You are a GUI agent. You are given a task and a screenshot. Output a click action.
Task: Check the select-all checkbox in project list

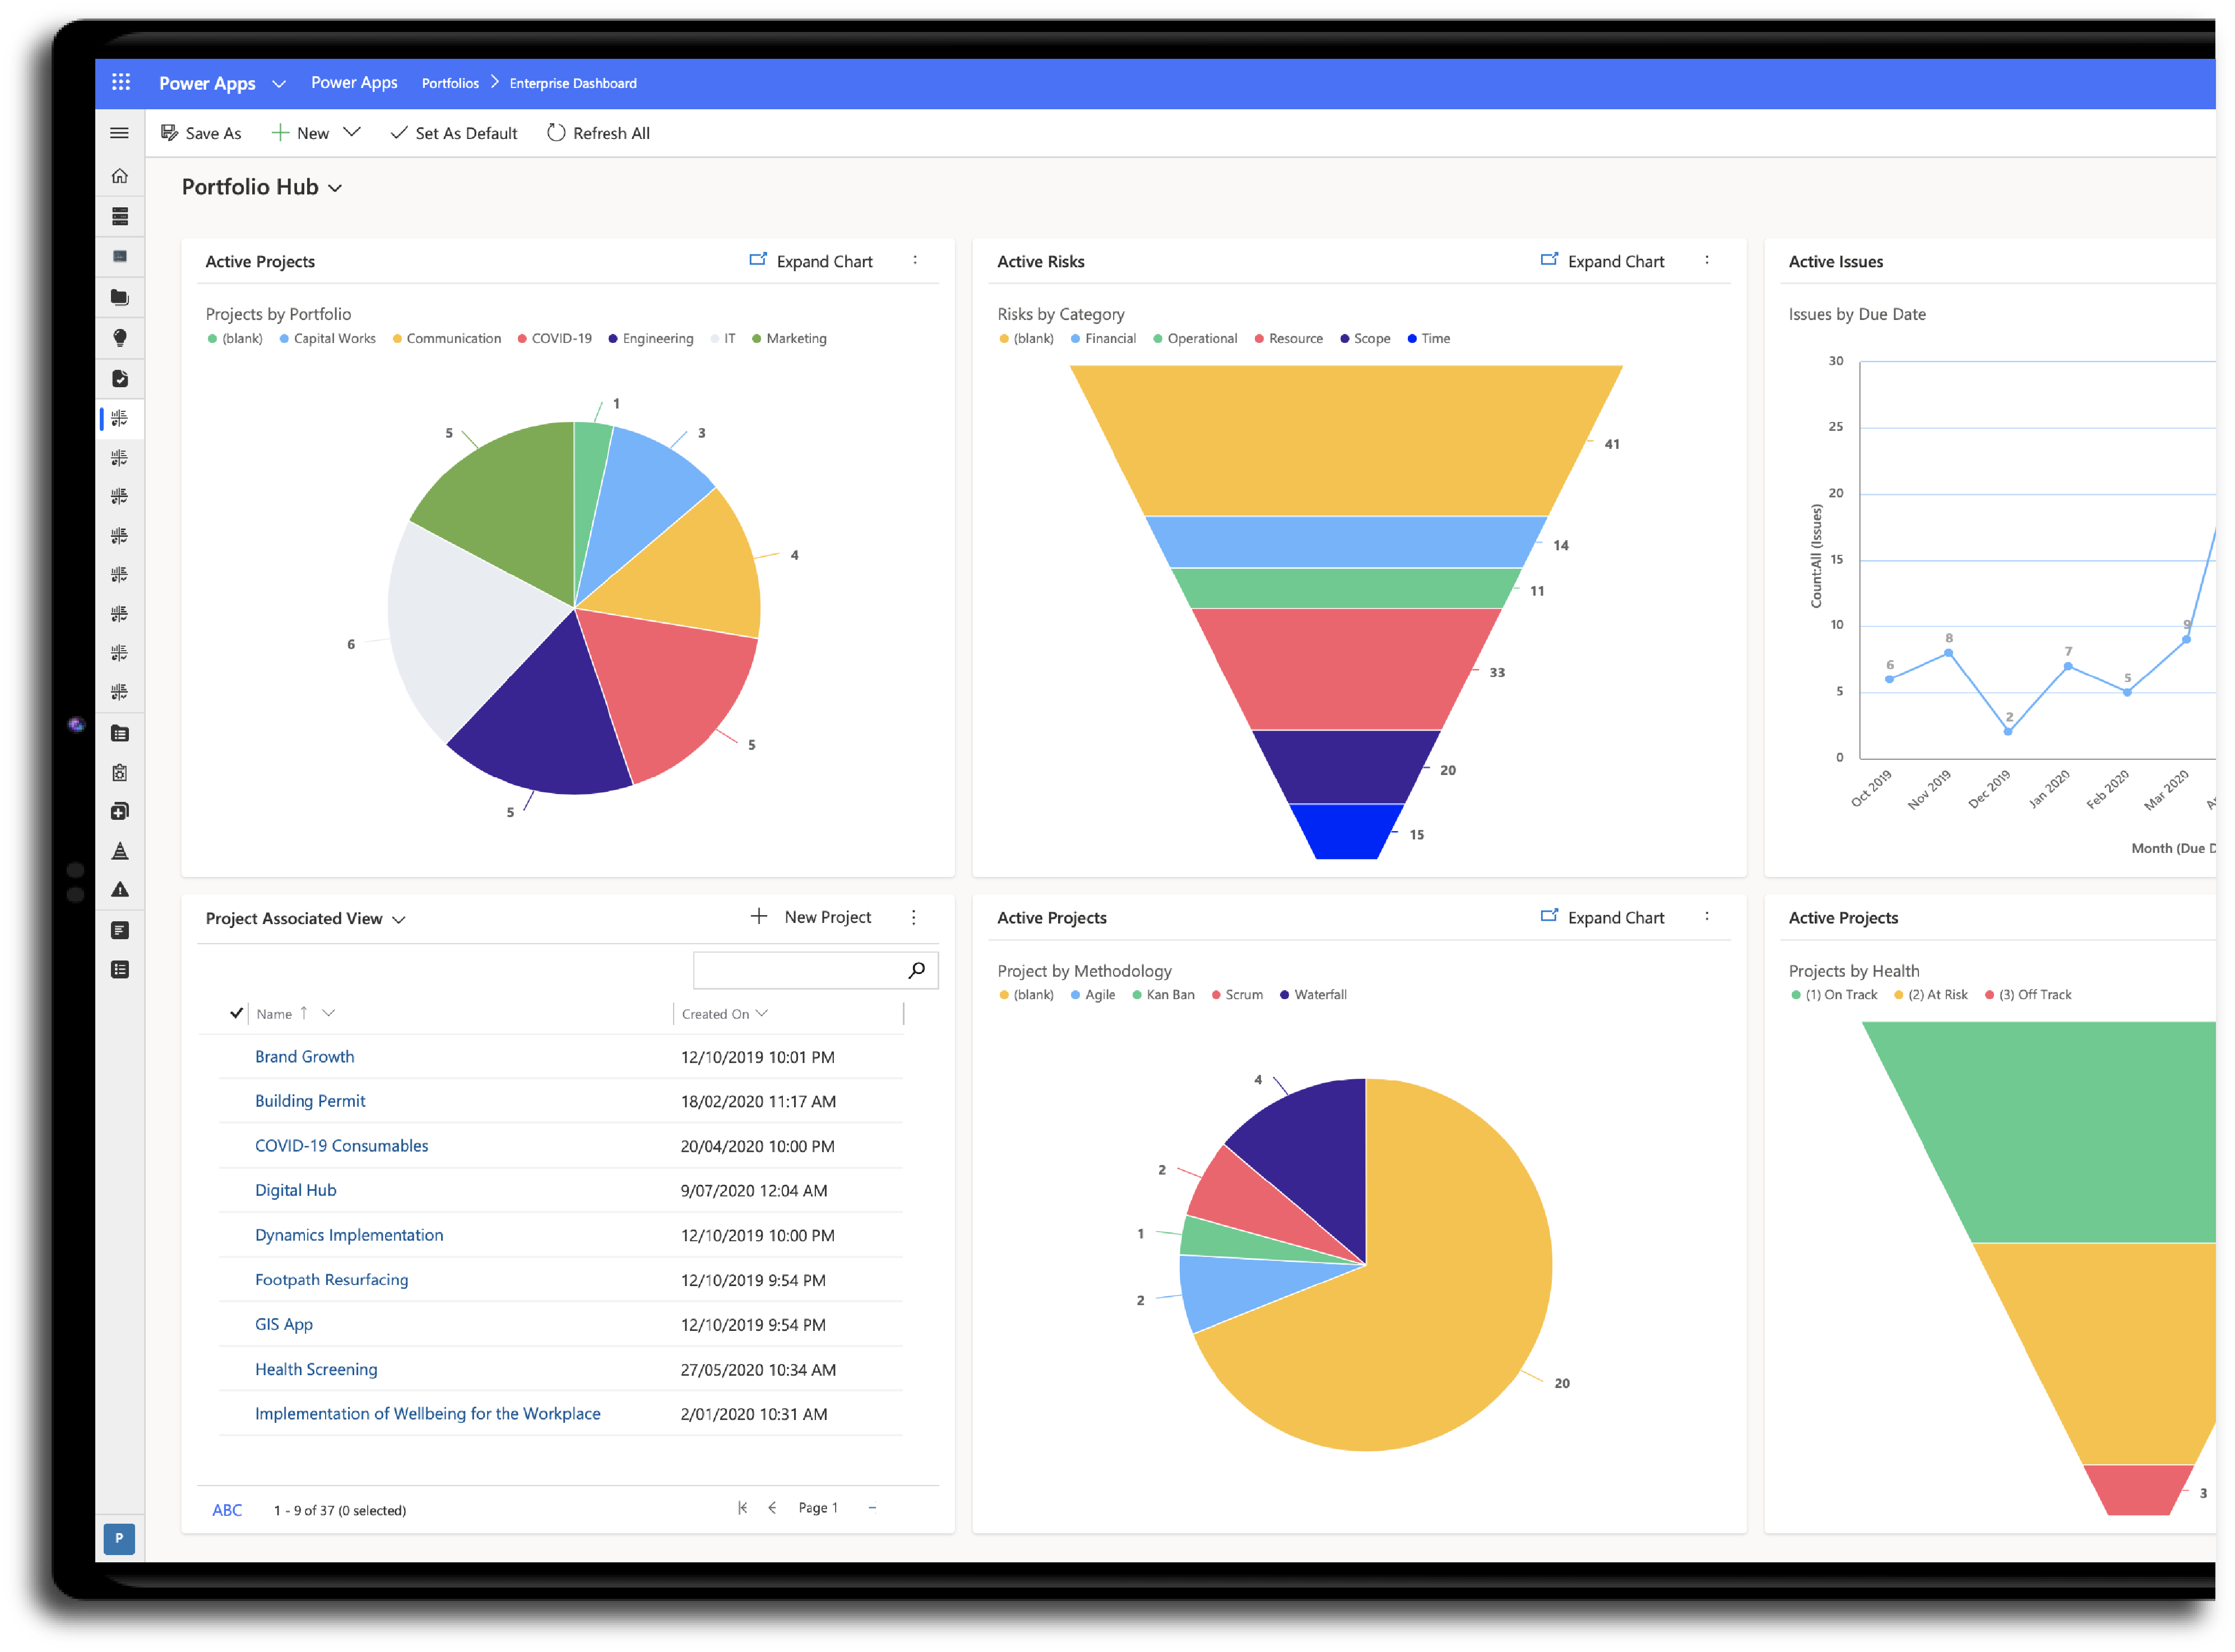click(x=236, y=1013)
